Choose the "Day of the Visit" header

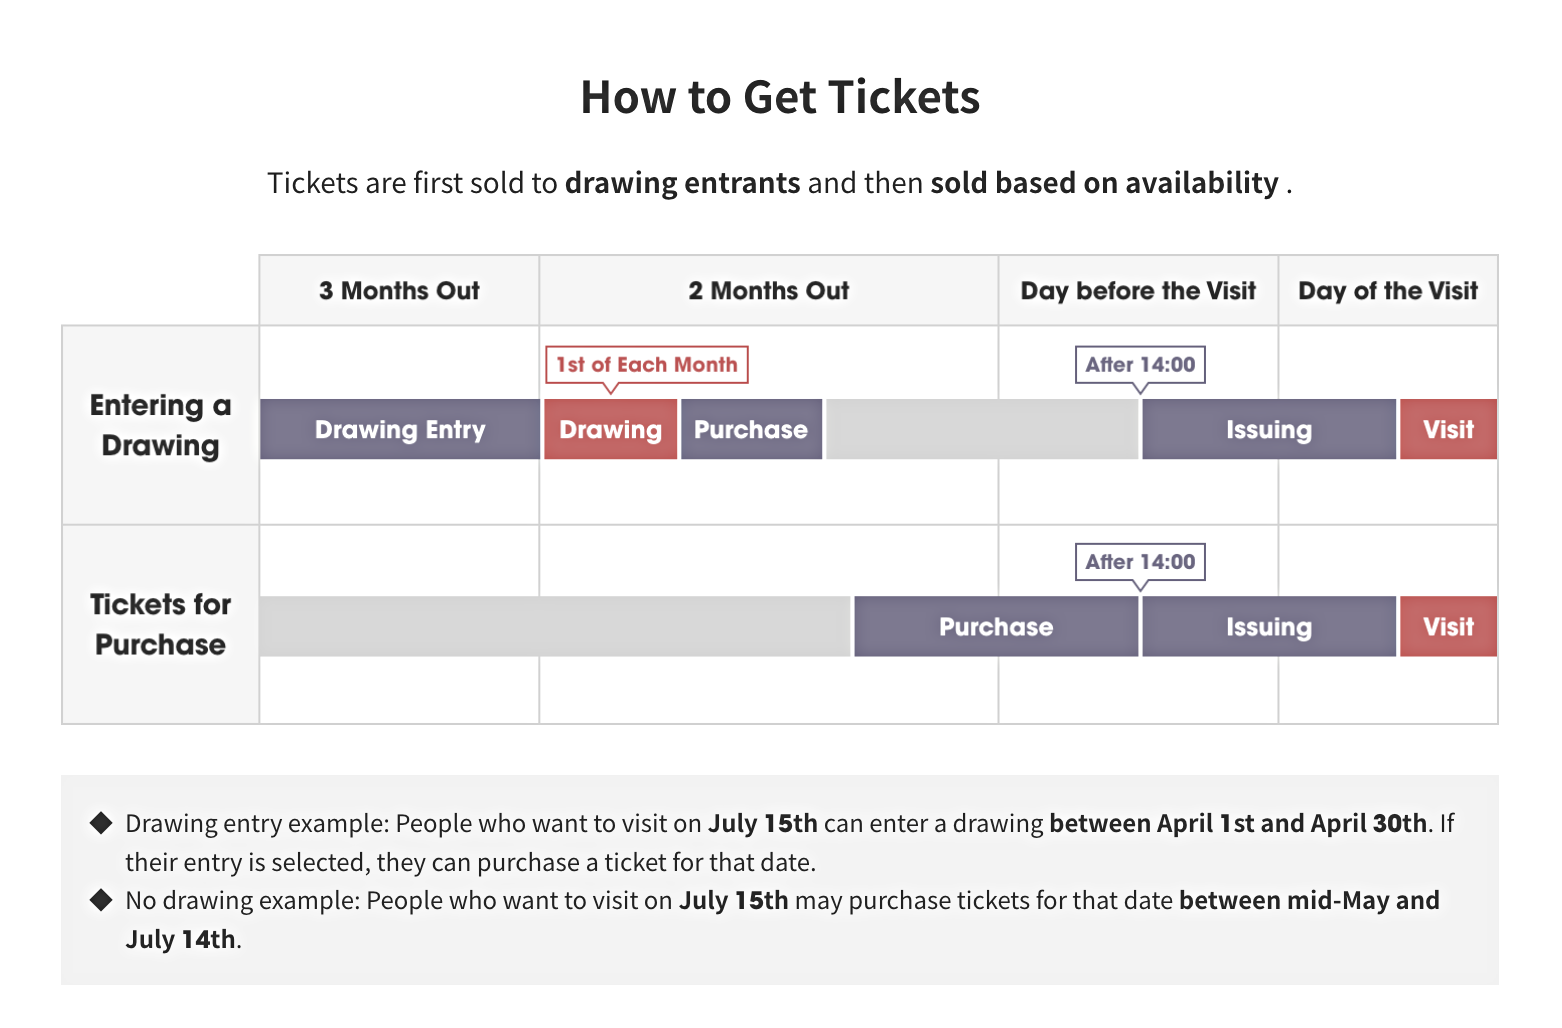coord(1387,291)
